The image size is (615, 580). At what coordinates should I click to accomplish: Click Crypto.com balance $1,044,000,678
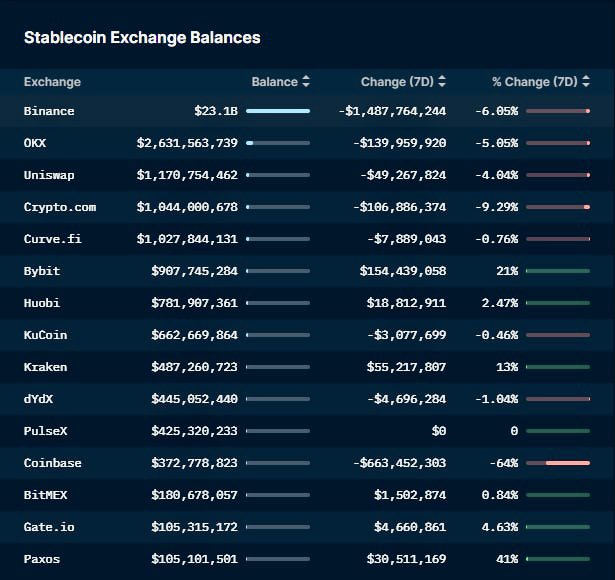point(187,207)
